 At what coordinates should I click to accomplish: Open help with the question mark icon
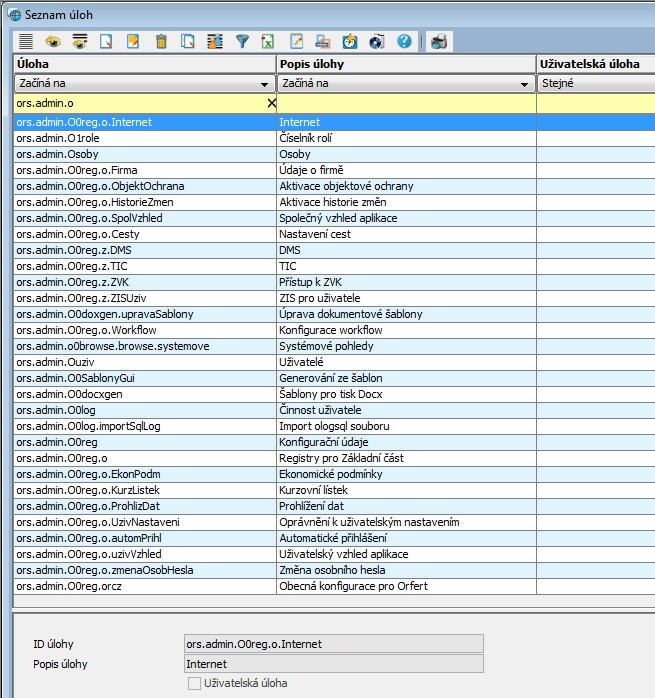tap(404, 42)
